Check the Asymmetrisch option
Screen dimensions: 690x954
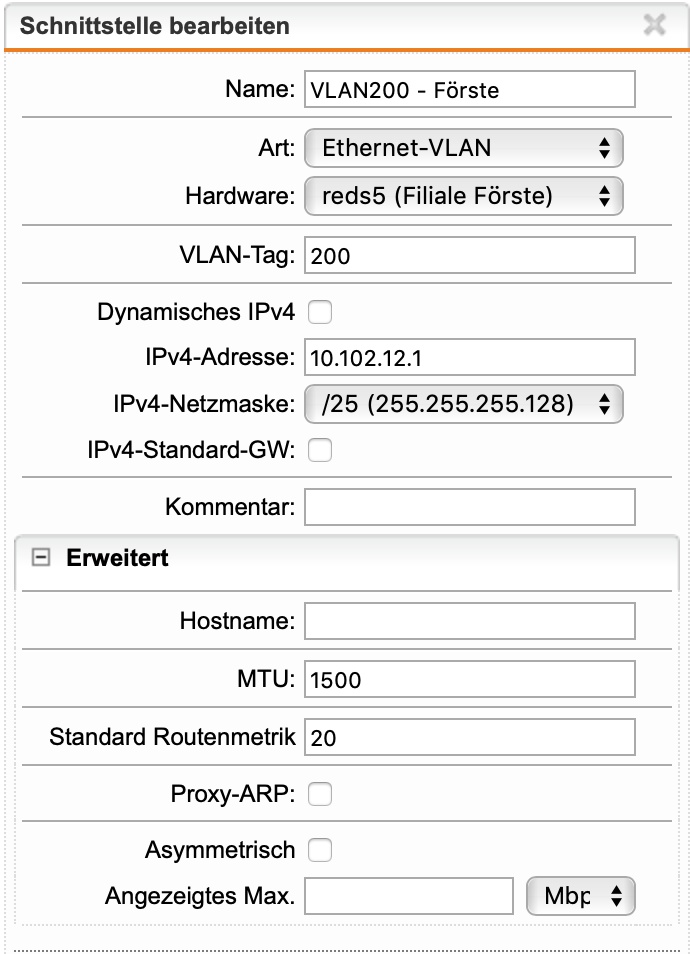tap(320, 851)
